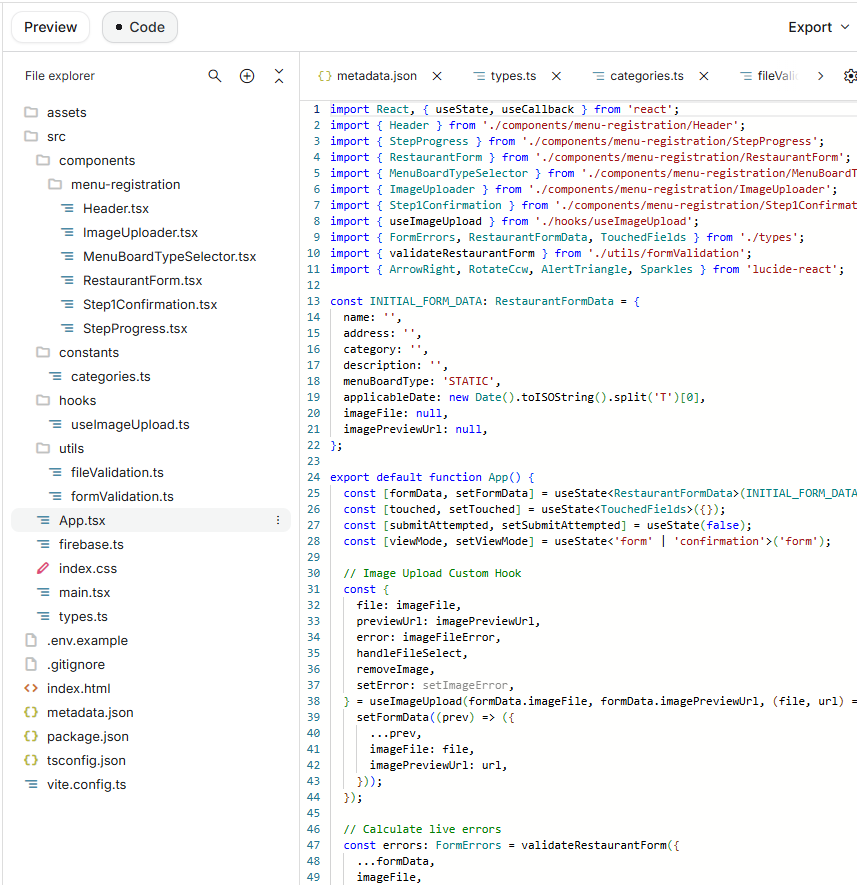
Task: Close the categories.ts tab
Action: pos(703,76)
